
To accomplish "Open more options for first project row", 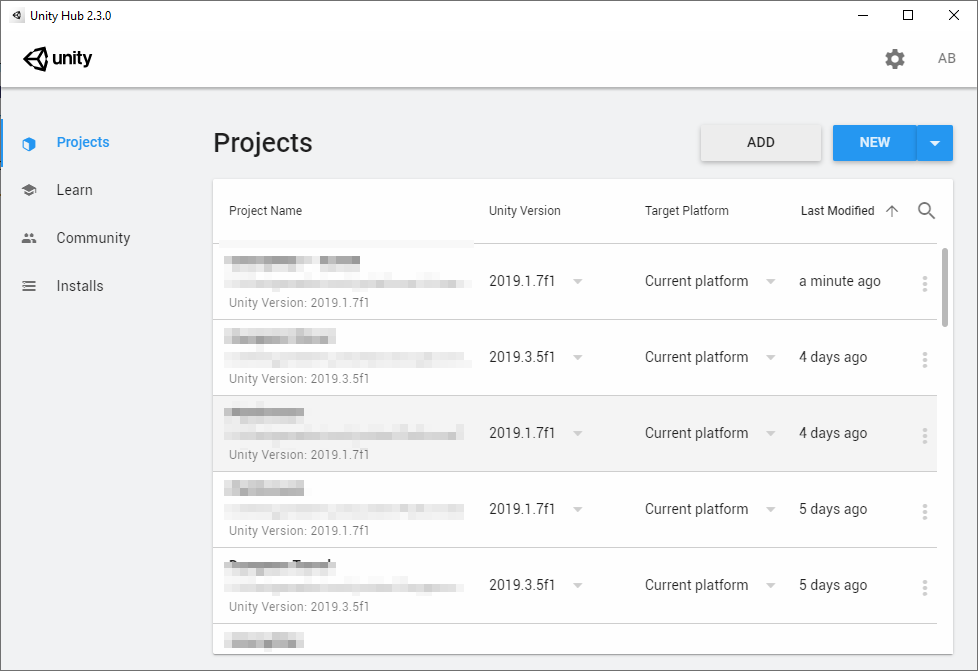I will pos(925,284).
